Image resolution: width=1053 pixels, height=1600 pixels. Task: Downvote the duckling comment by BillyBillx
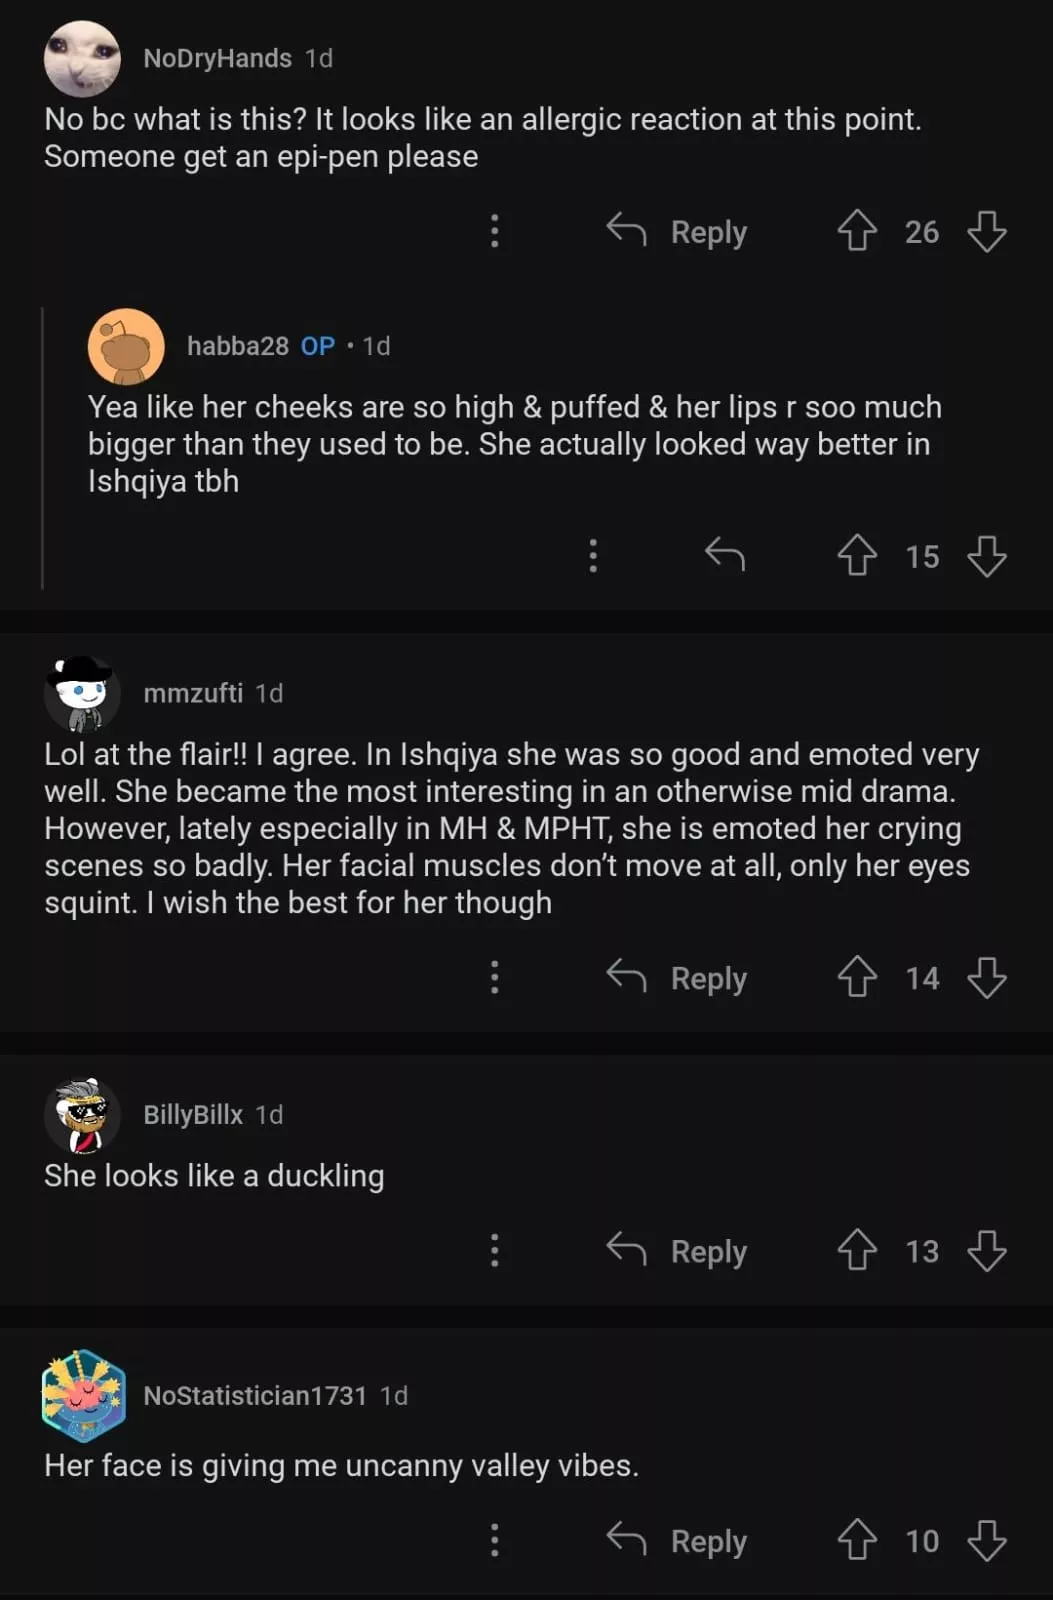click(x=987, y=1251)
